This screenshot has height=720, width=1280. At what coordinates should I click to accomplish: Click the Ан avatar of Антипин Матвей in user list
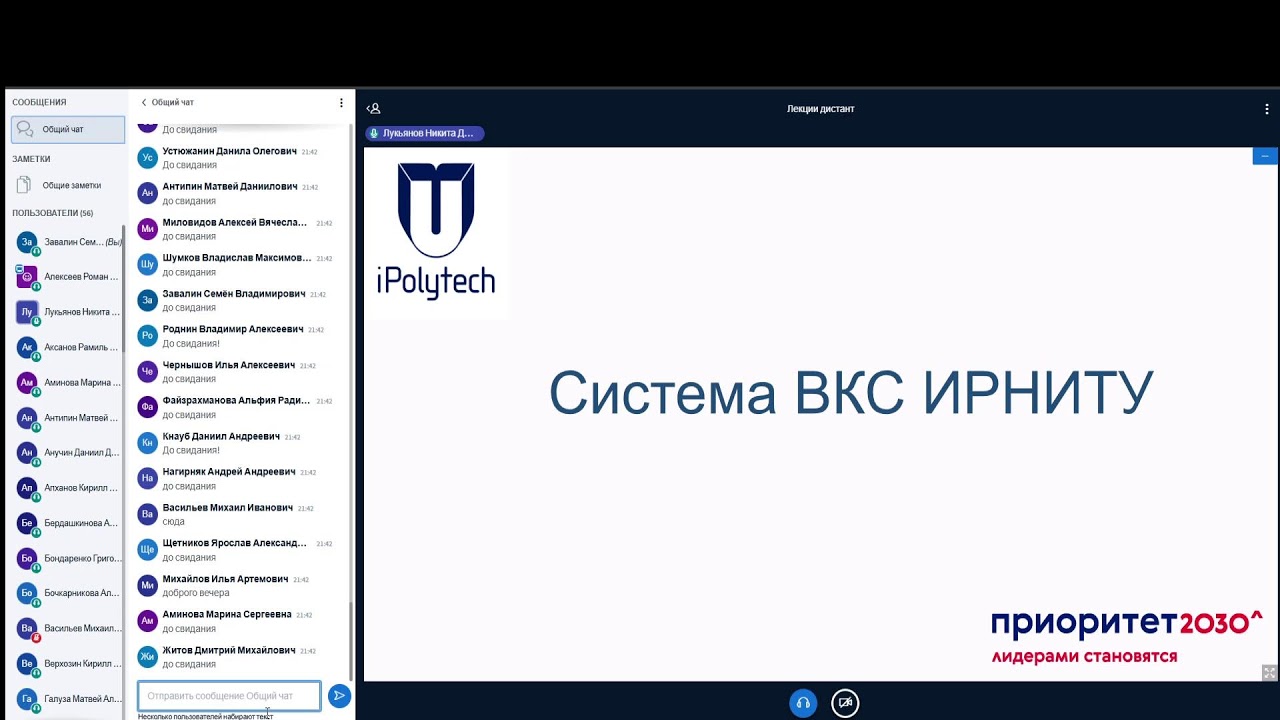tap(27, 418)
